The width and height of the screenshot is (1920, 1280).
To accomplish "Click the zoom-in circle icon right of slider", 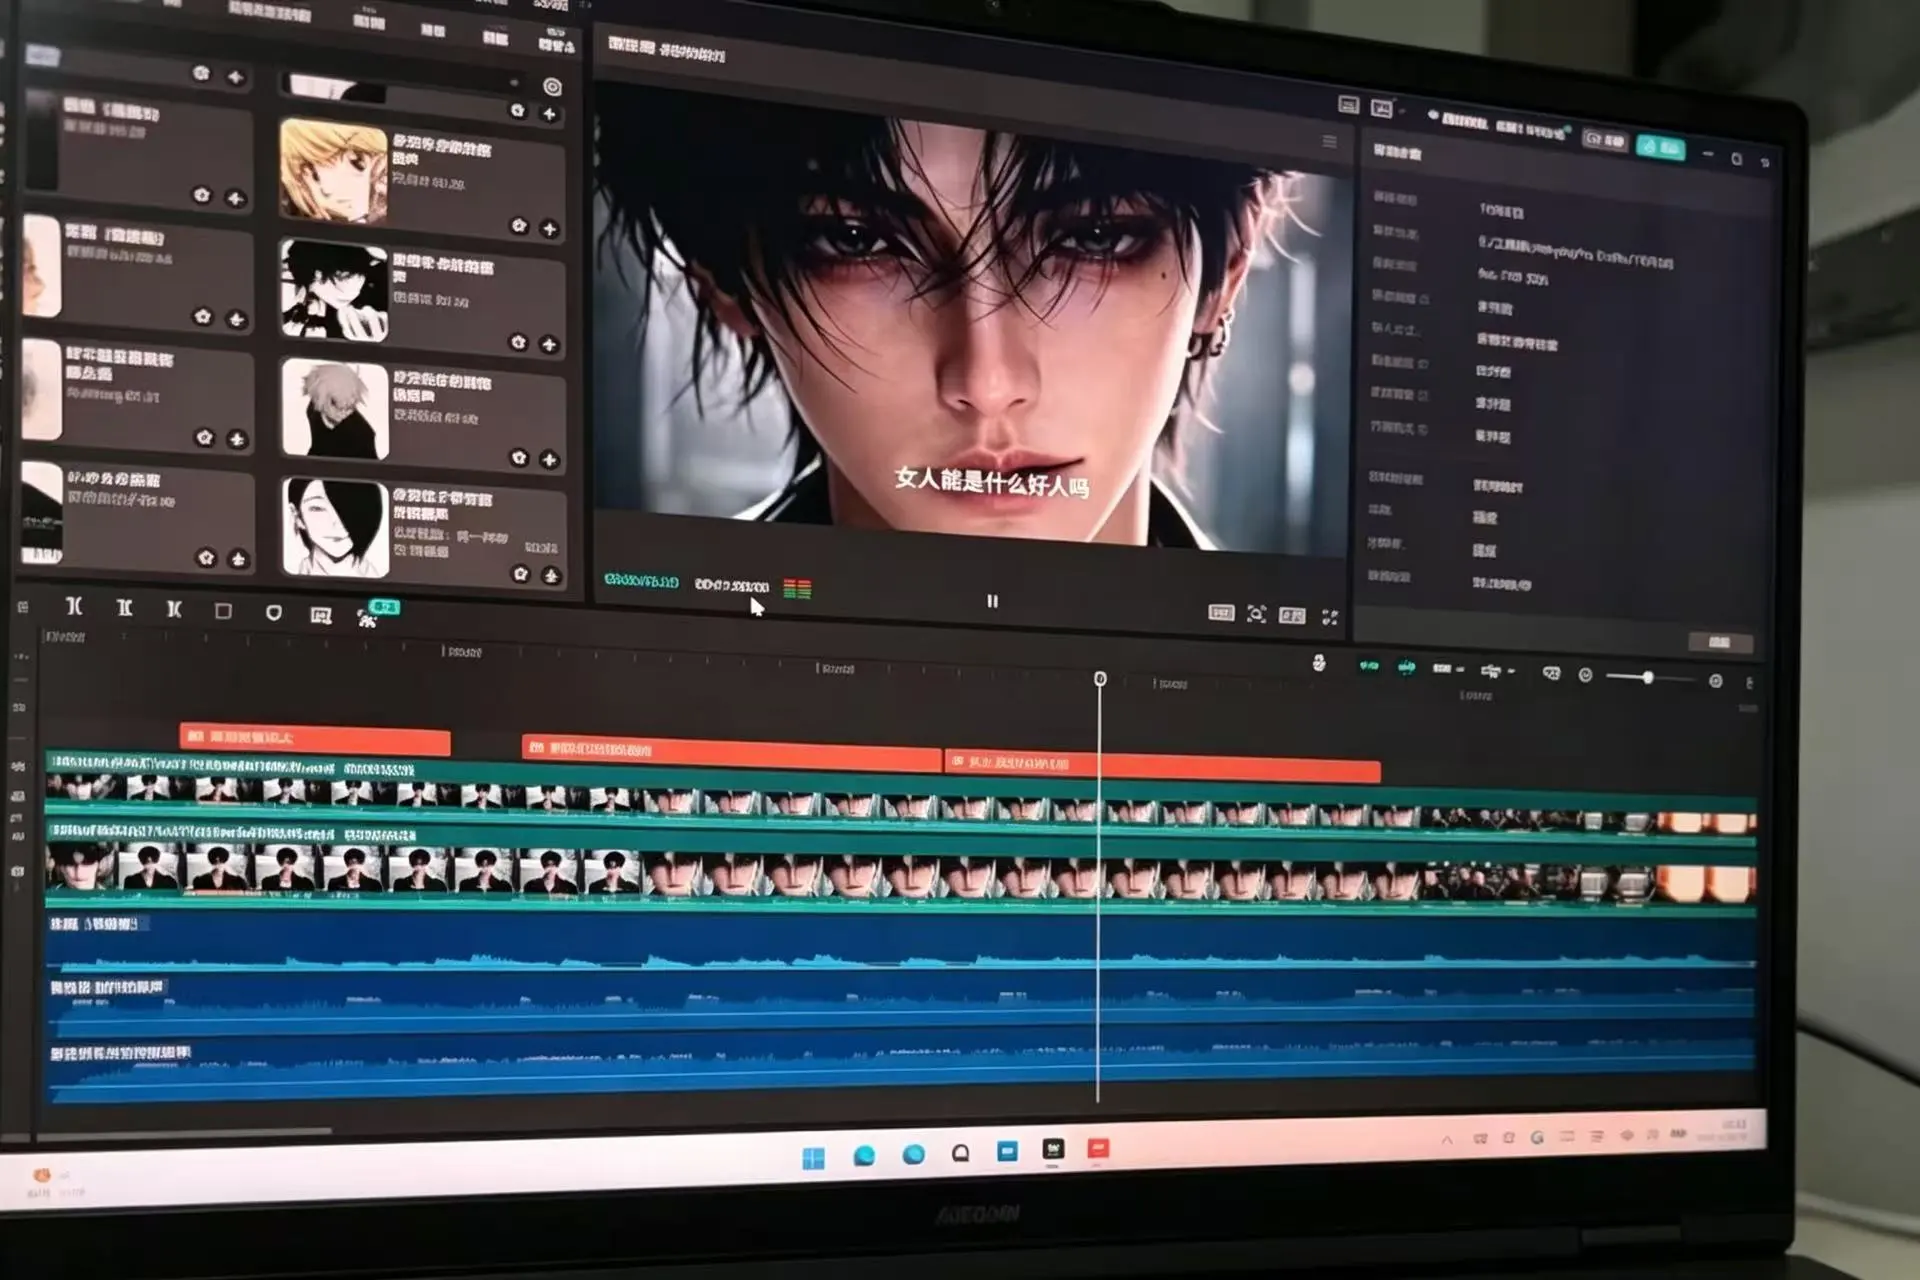I will (x=1715, y=680).
